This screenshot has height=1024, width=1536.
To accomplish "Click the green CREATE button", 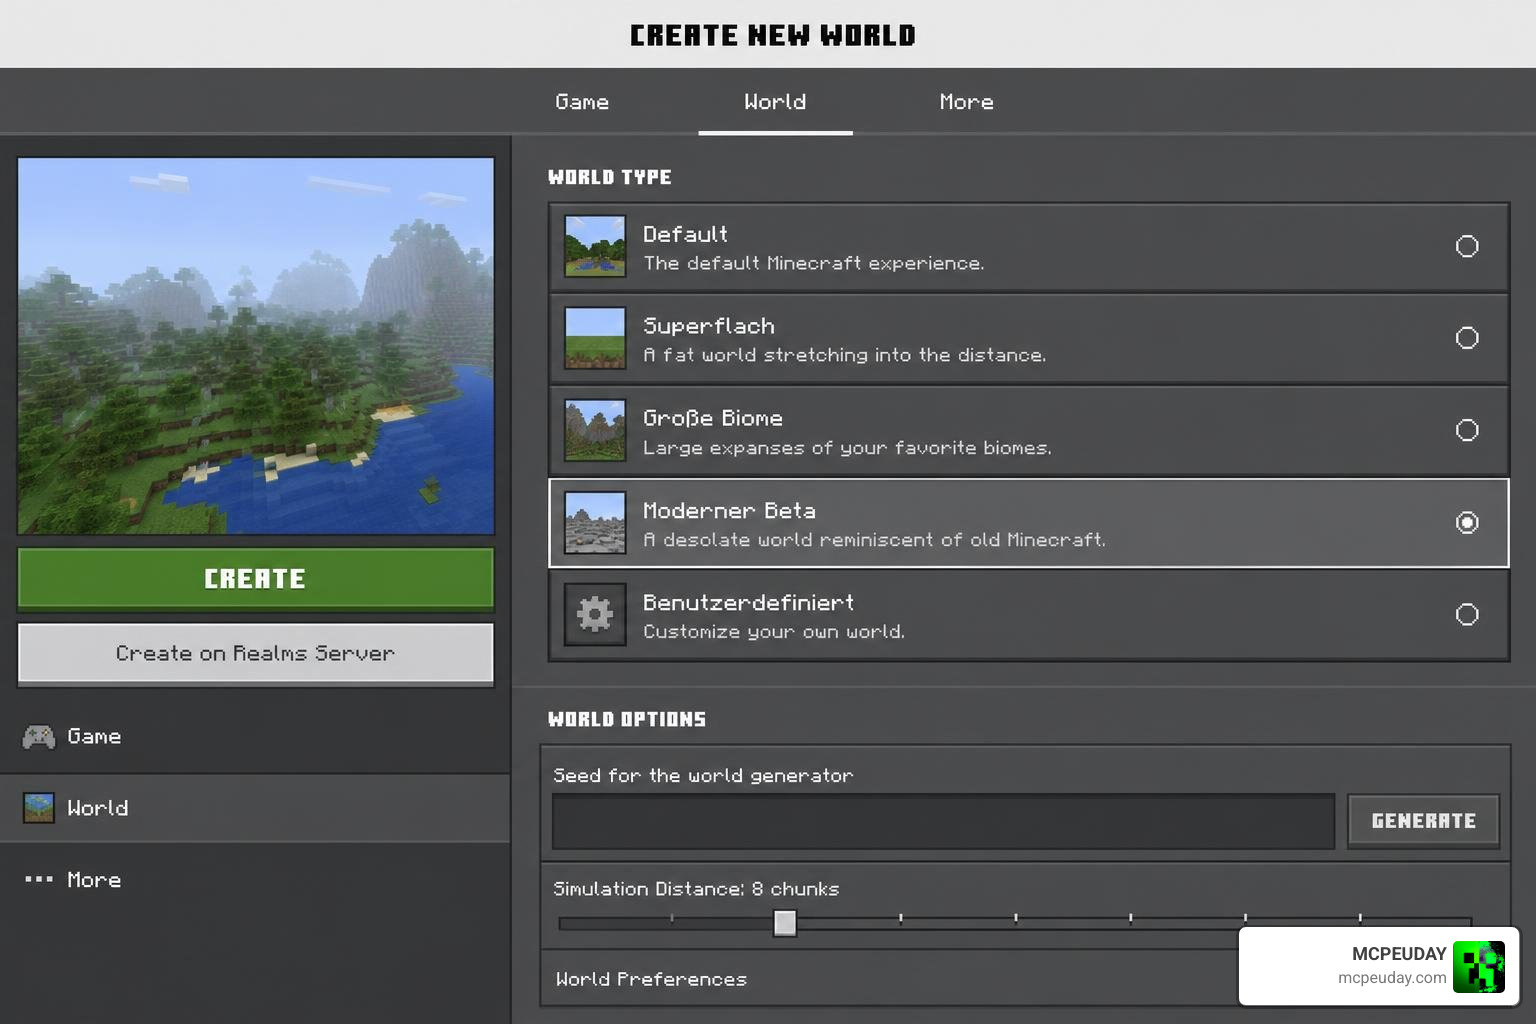I will 256,579.
